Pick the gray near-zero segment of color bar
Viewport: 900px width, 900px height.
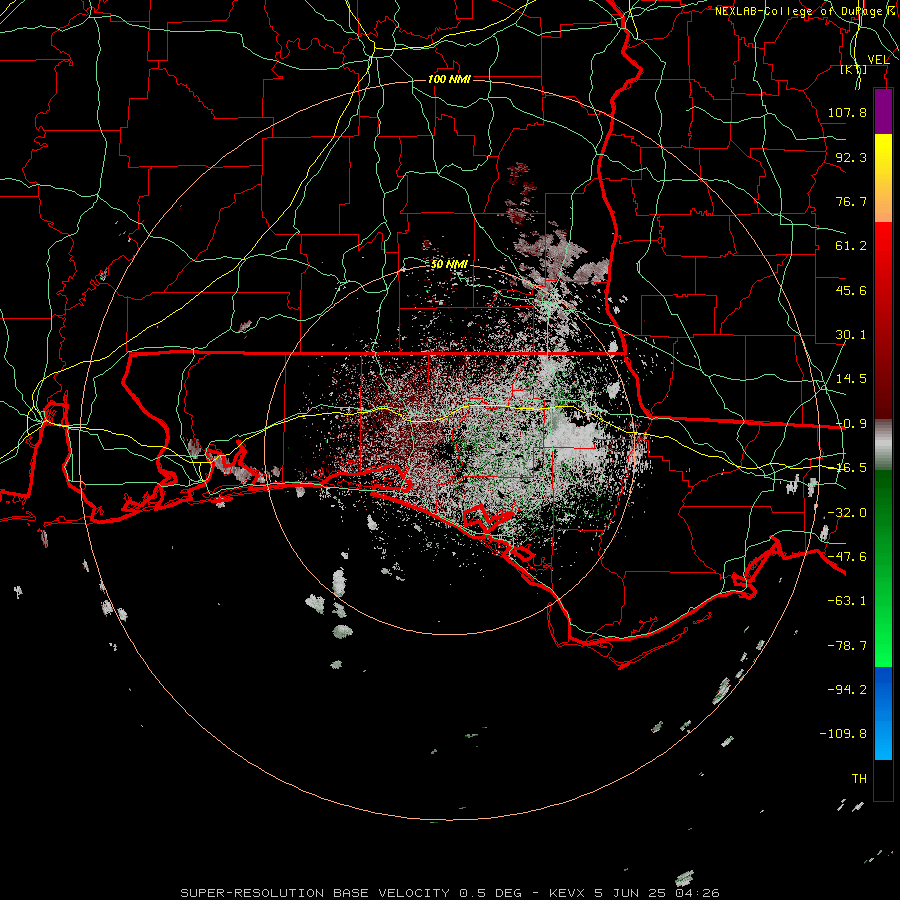(883, 444)
